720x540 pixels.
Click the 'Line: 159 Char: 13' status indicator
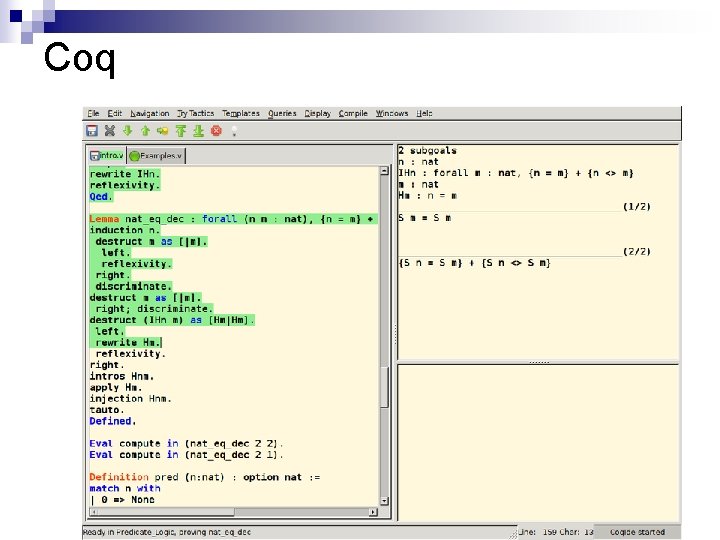556,532
